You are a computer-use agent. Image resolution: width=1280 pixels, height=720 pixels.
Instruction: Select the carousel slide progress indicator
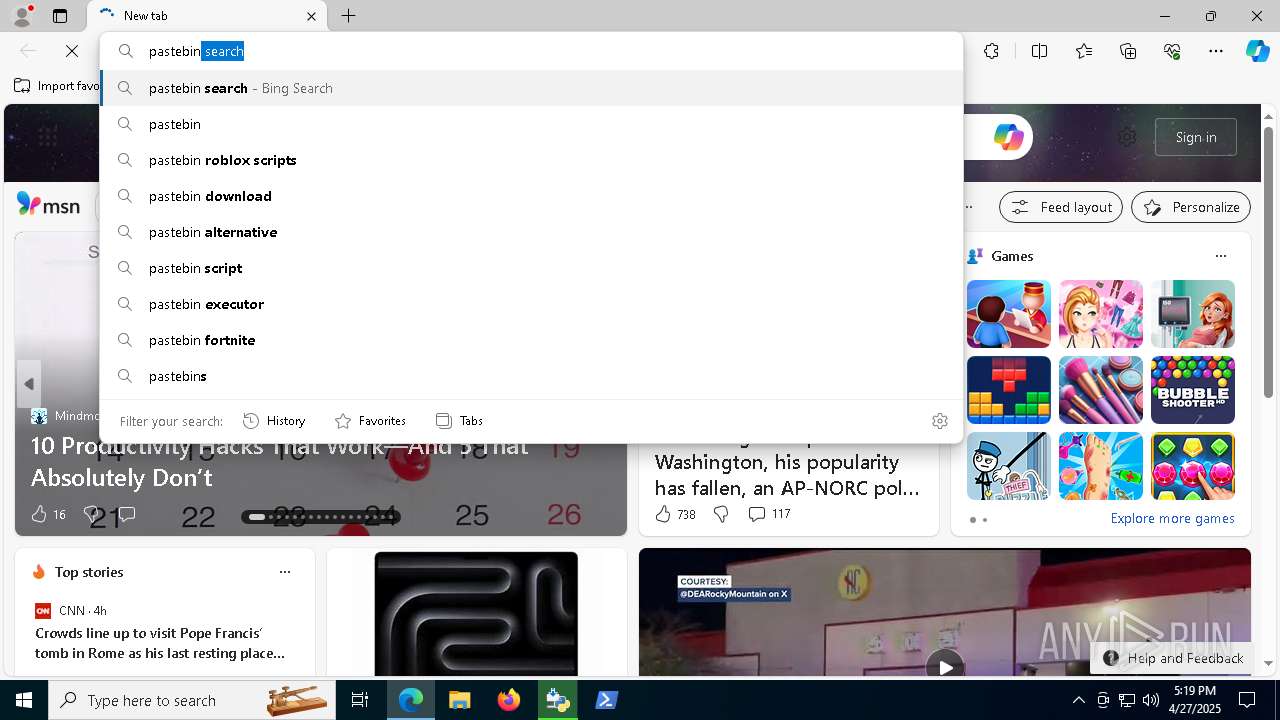point(320,517)
